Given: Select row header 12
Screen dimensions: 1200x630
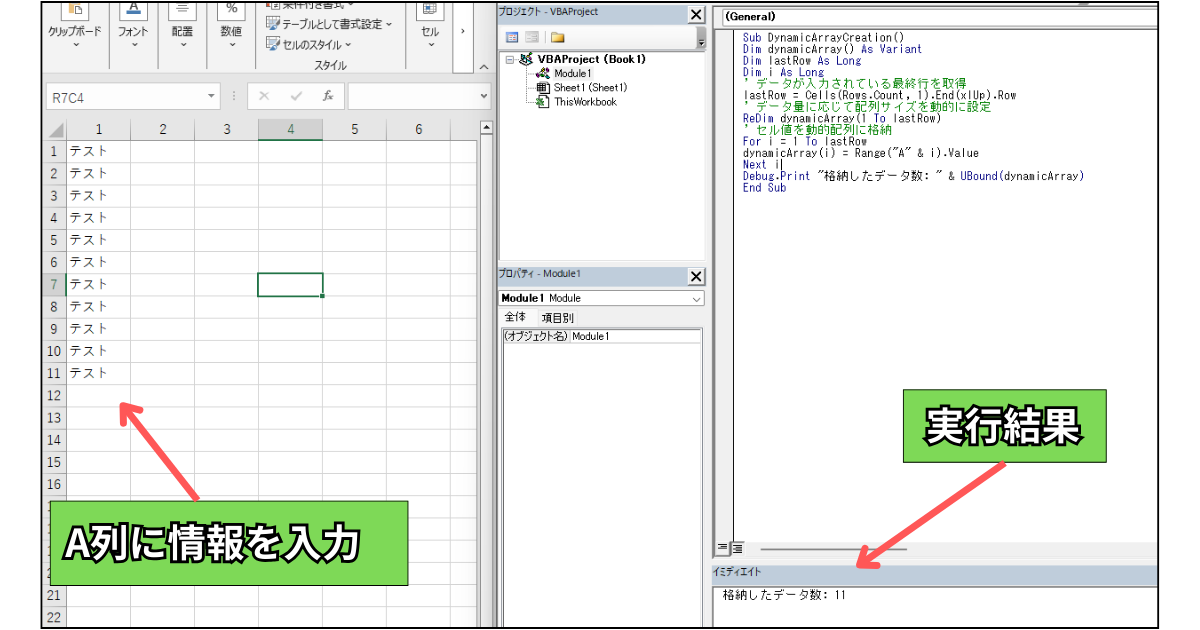Looking at the screenshot, I should [x=55, y=396].
